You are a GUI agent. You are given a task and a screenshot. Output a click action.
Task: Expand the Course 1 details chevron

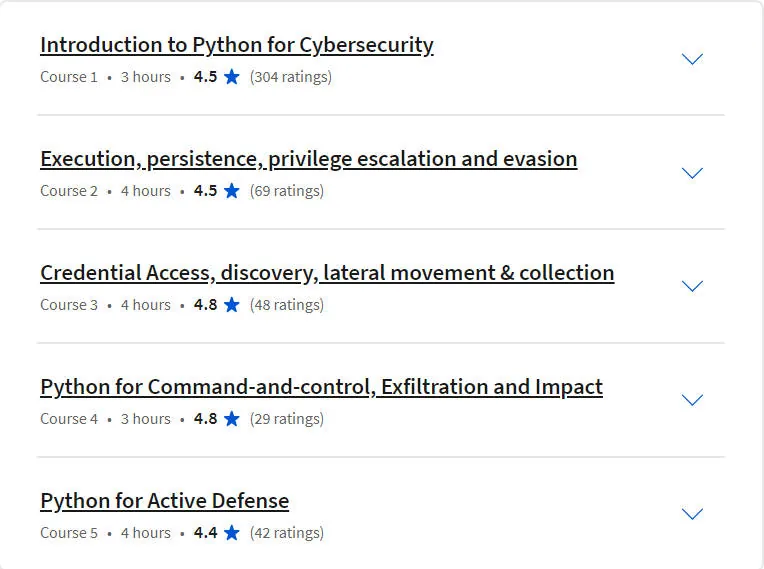click(692, 59)
